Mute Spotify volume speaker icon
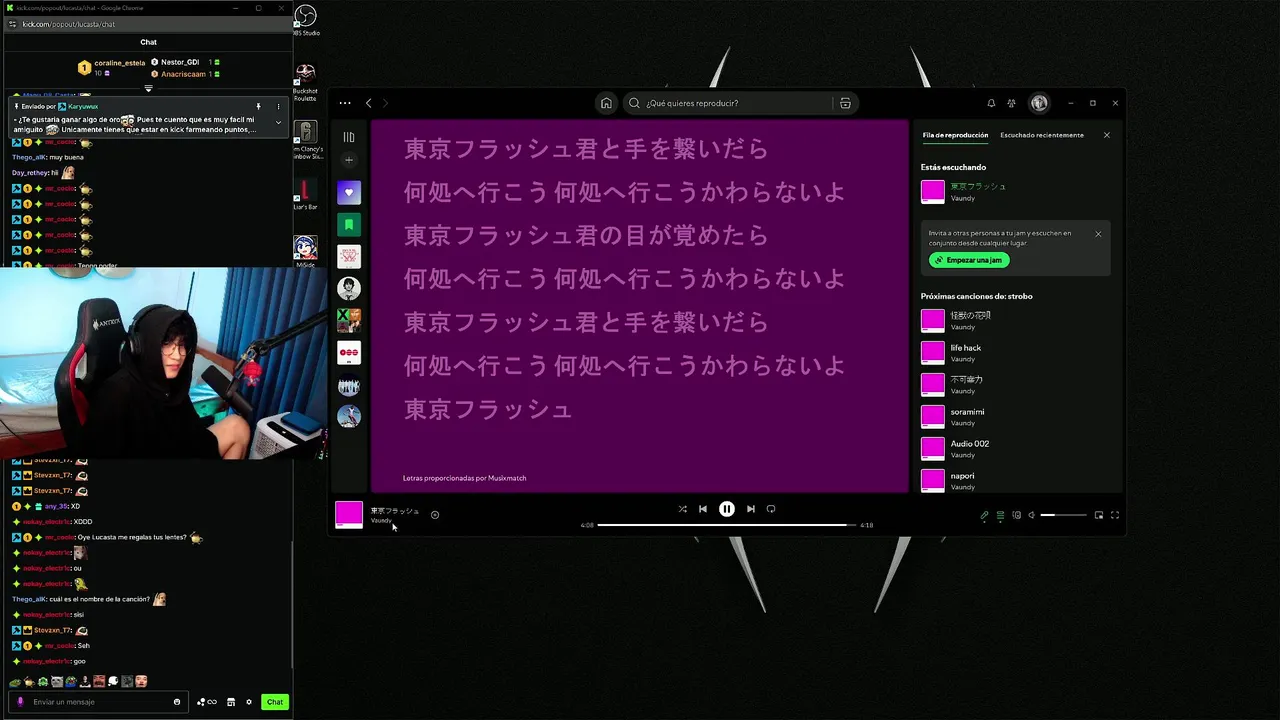The height and width of the screenshot is (720, 1280). (x=1032, y=515)
